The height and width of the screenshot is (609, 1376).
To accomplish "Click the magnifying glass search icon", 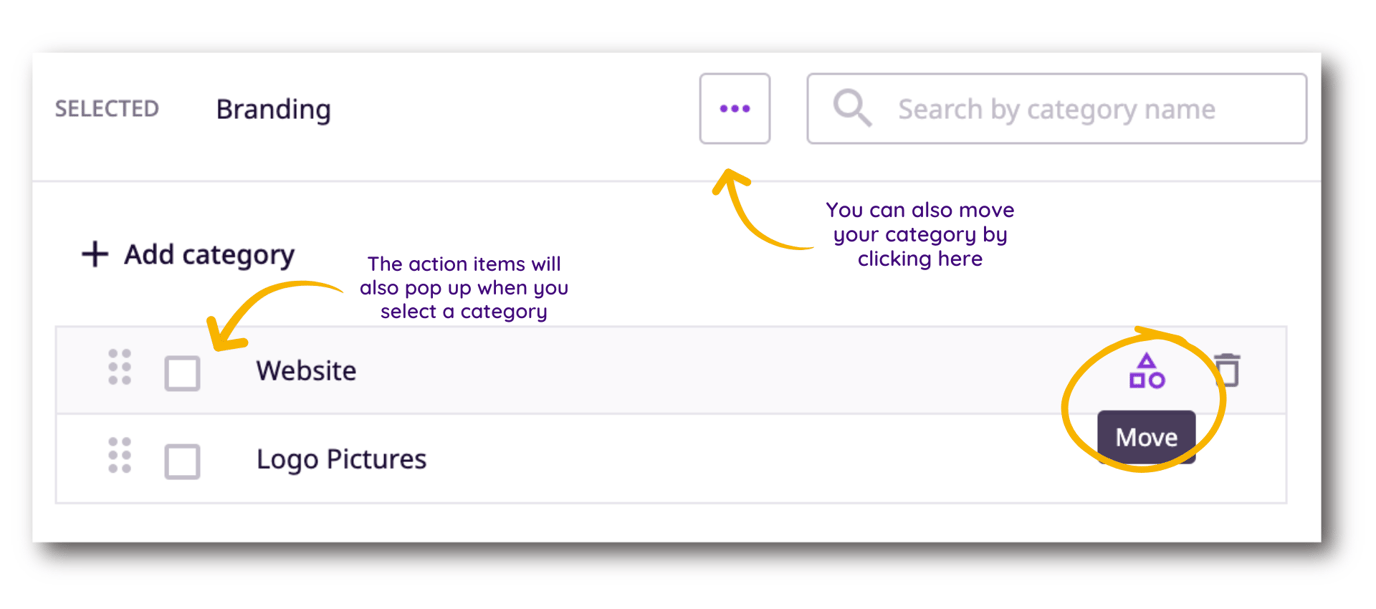I will coord(852,108).
